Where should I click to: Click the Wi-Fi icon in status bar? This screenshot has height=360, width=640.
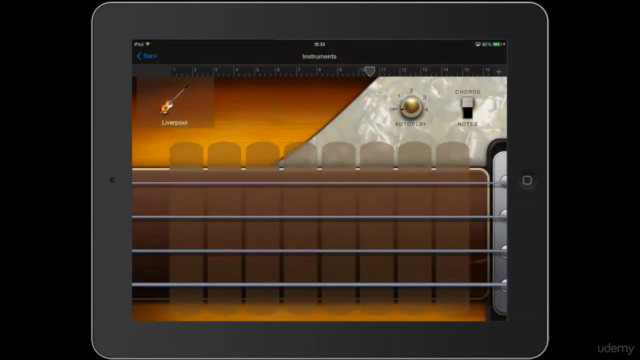148,44
